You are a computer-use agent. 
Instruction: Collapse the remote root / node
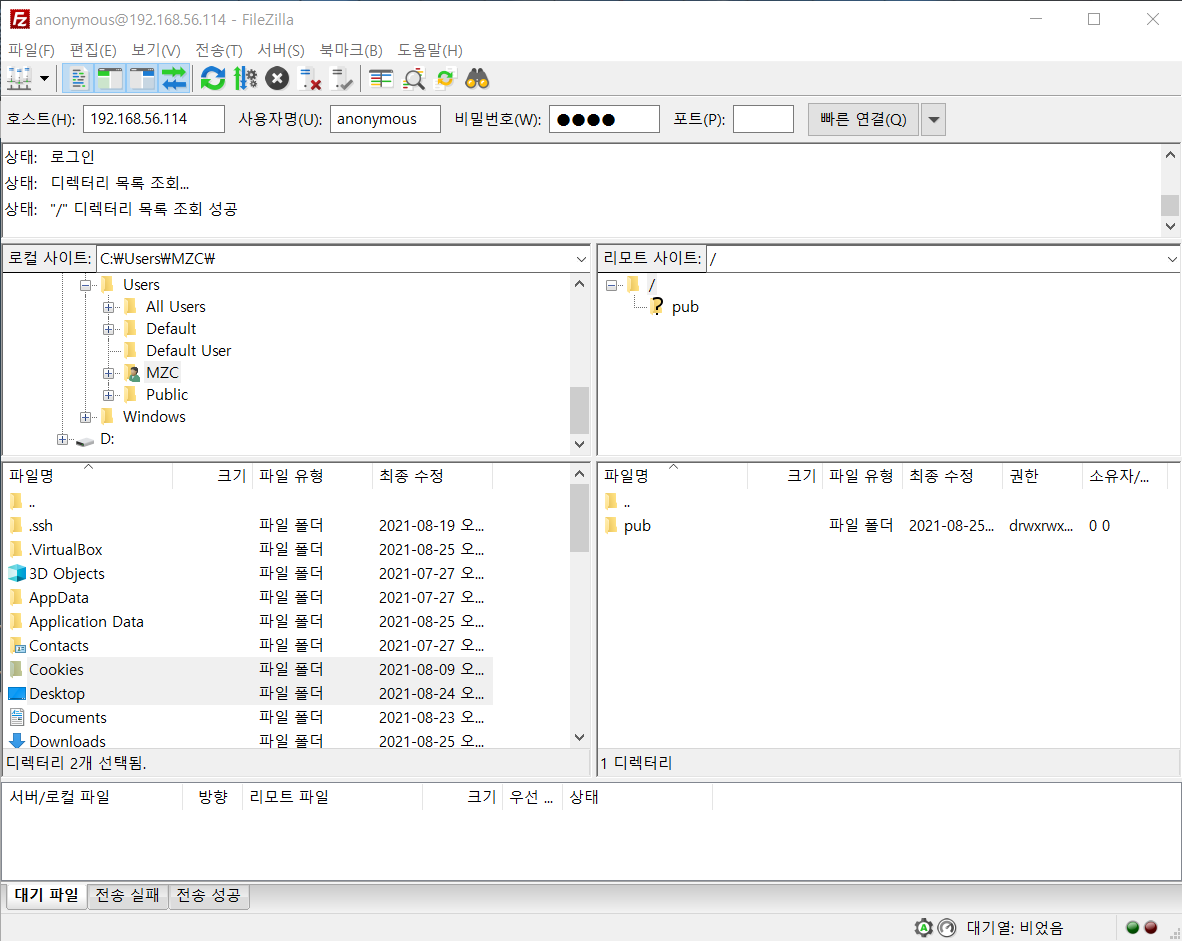click(x=611, y=285)
